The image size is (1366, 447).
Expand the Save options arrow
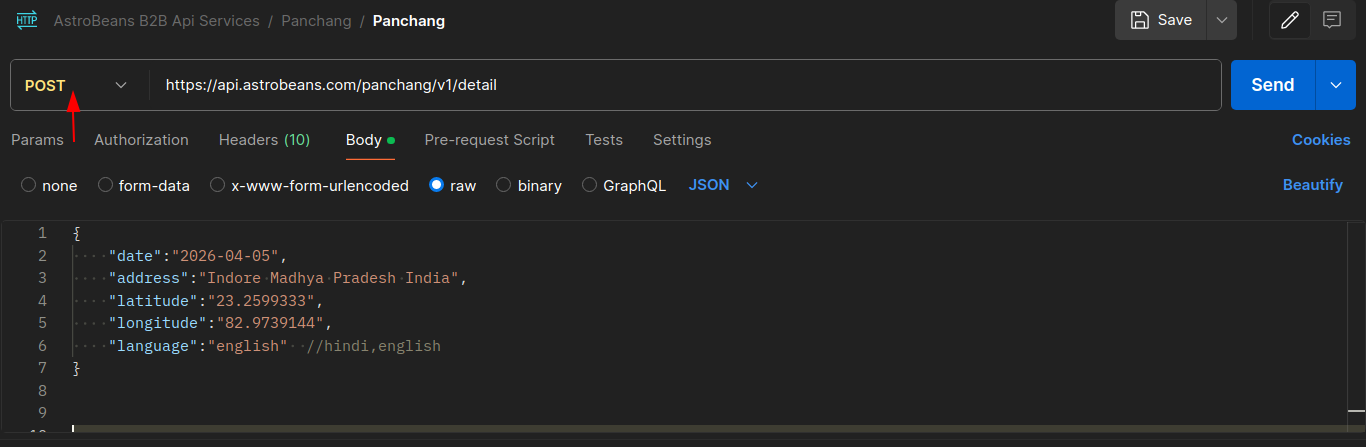[x=1221, y=20]
